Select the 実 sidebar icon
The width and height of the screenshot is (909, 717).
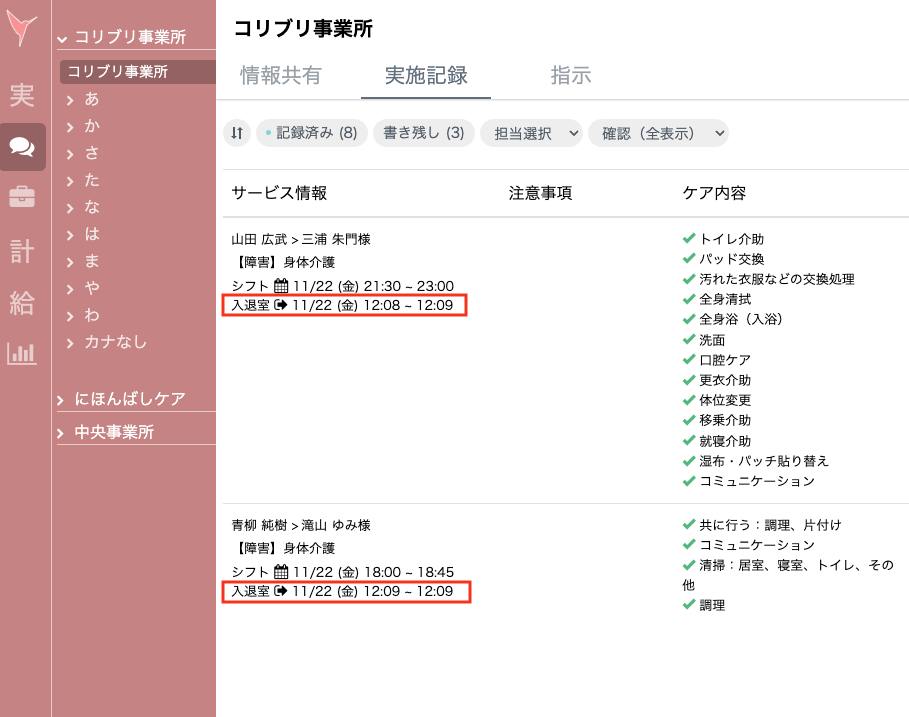[x=21, y=95]
